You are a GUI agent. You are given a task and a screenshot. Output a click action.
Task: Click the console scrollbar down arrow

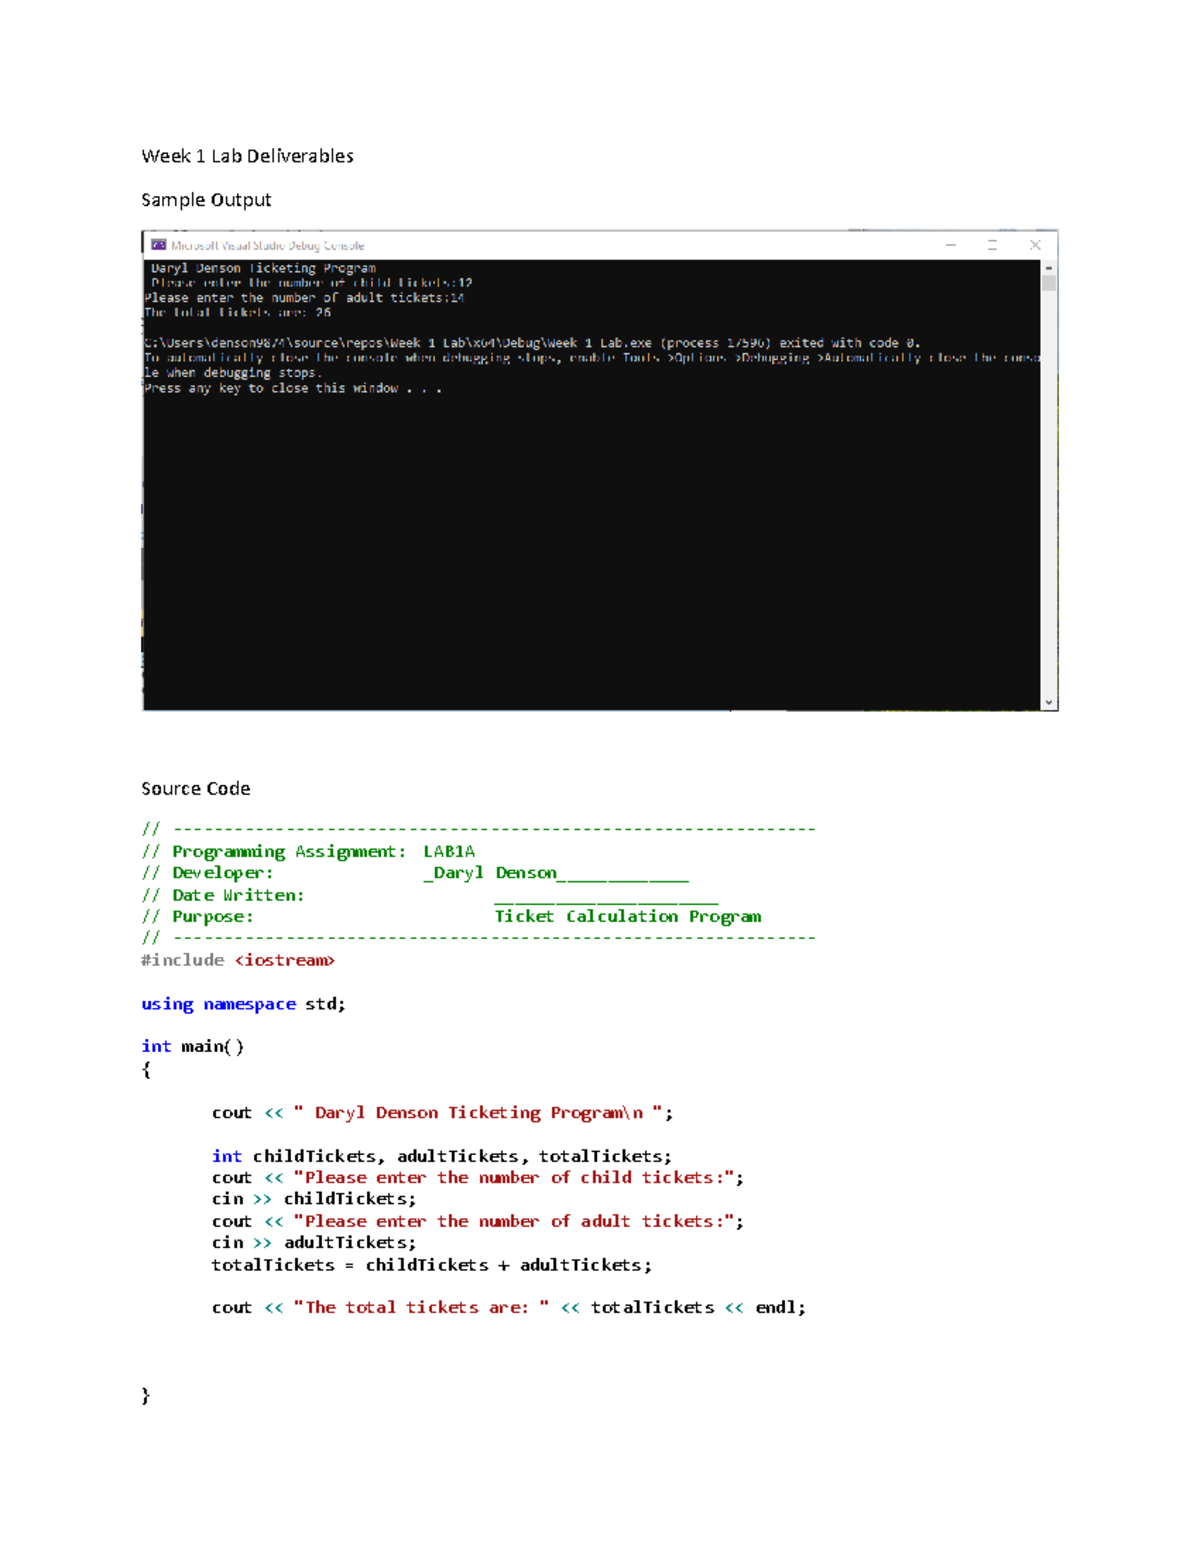pyautogui.click(x=1049, y=700)
